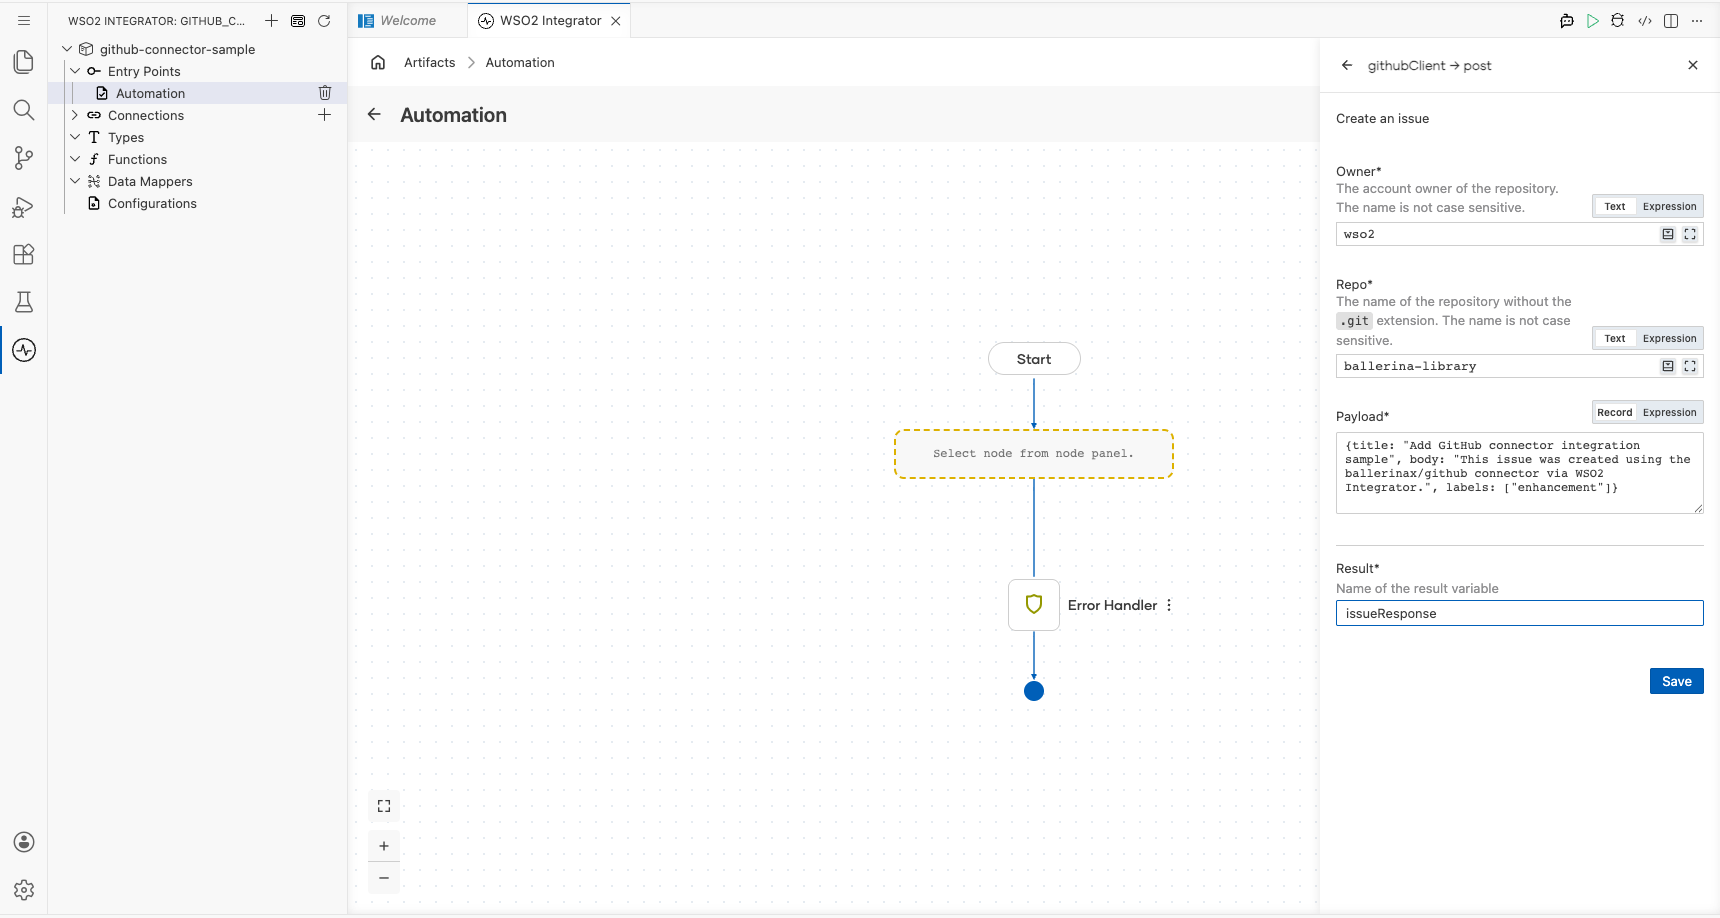Expand the Owner field editor
Screen dimensions: 1720x918
coord(1690,234)
